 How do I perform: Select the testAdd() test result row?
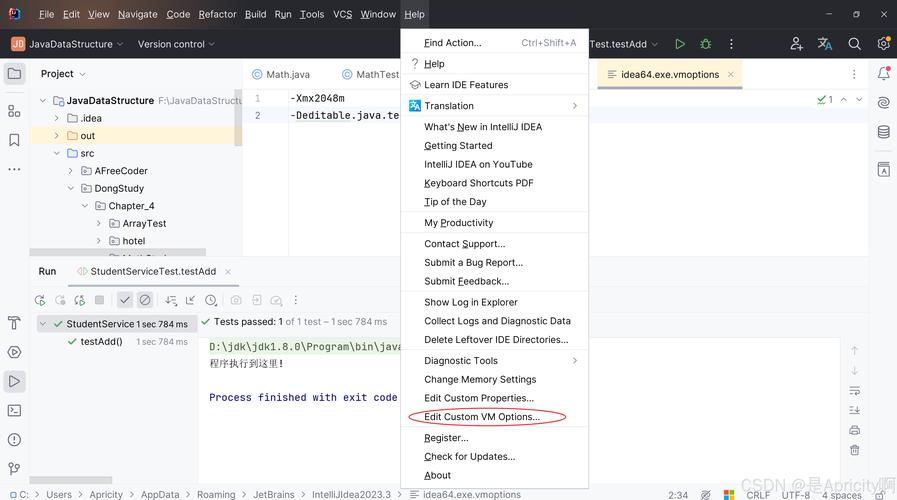point(101,342)
